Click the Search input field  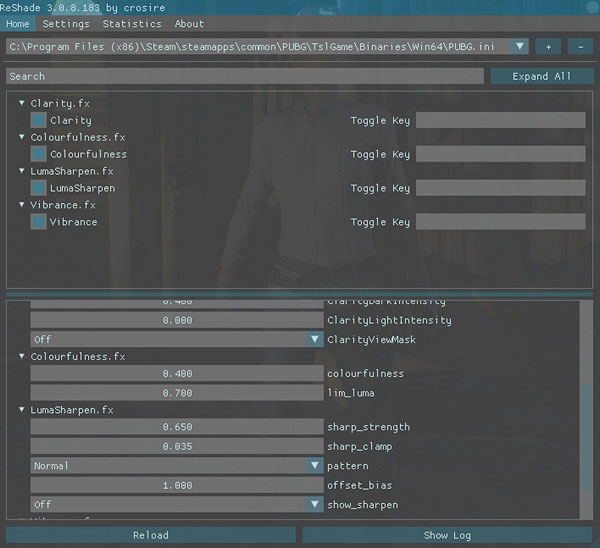click(245, 76)
